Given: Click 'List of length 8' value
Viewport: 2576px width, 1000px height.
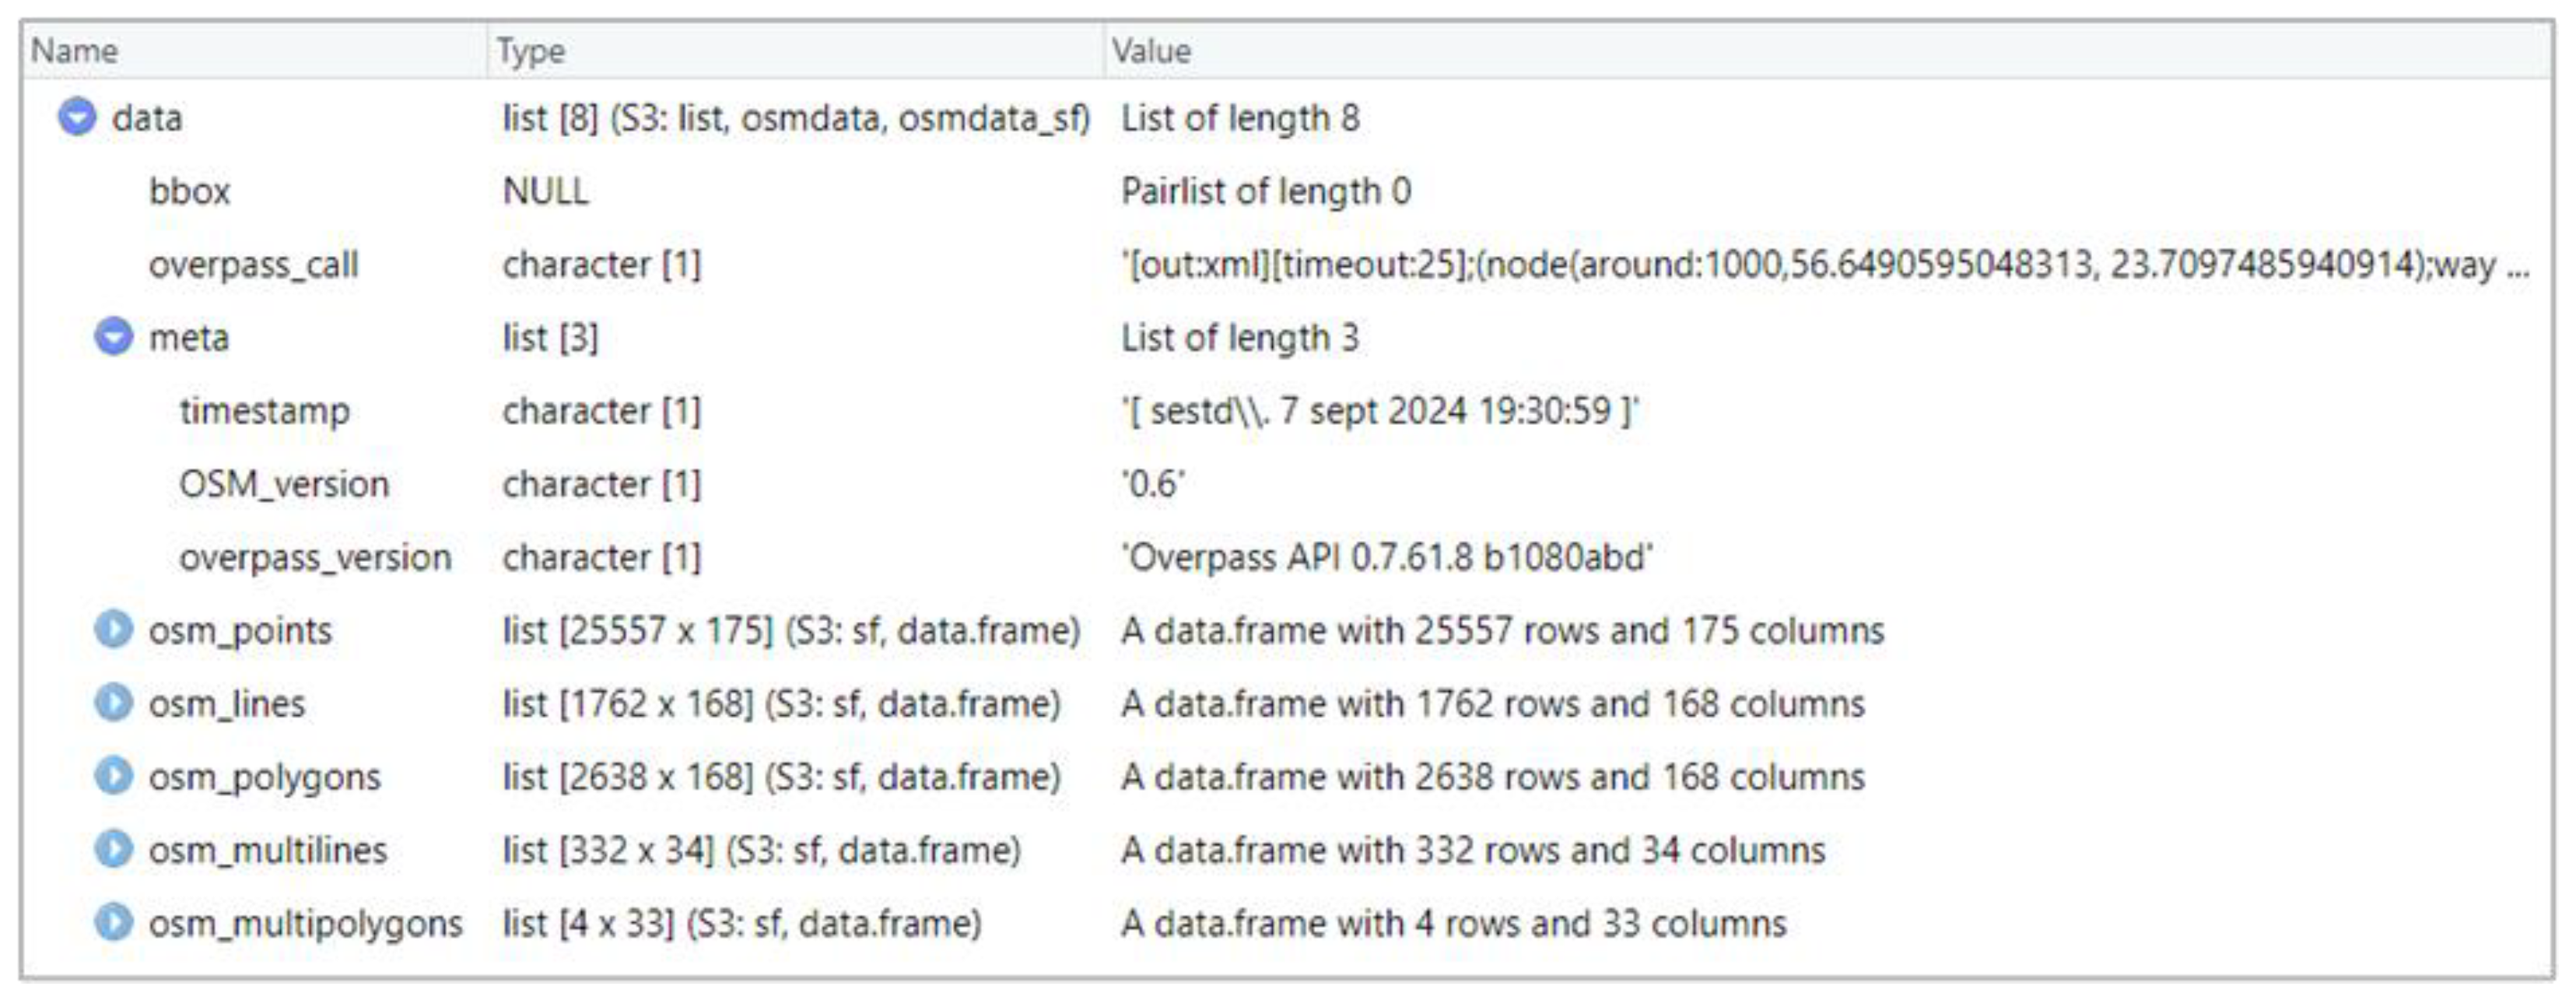Looking at the screenshot, I should pyautogui.click(x=1240, y=118).
